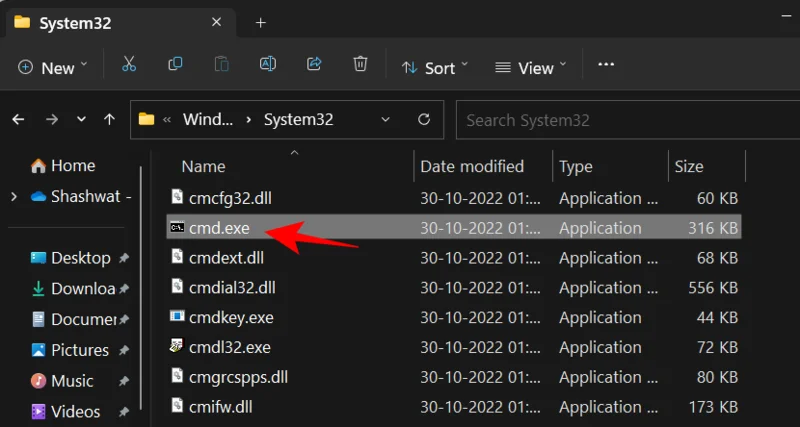Click the Paste clipboard icon
The width and height of the screenshot is (800, 427).
click(x=221, y=64)
